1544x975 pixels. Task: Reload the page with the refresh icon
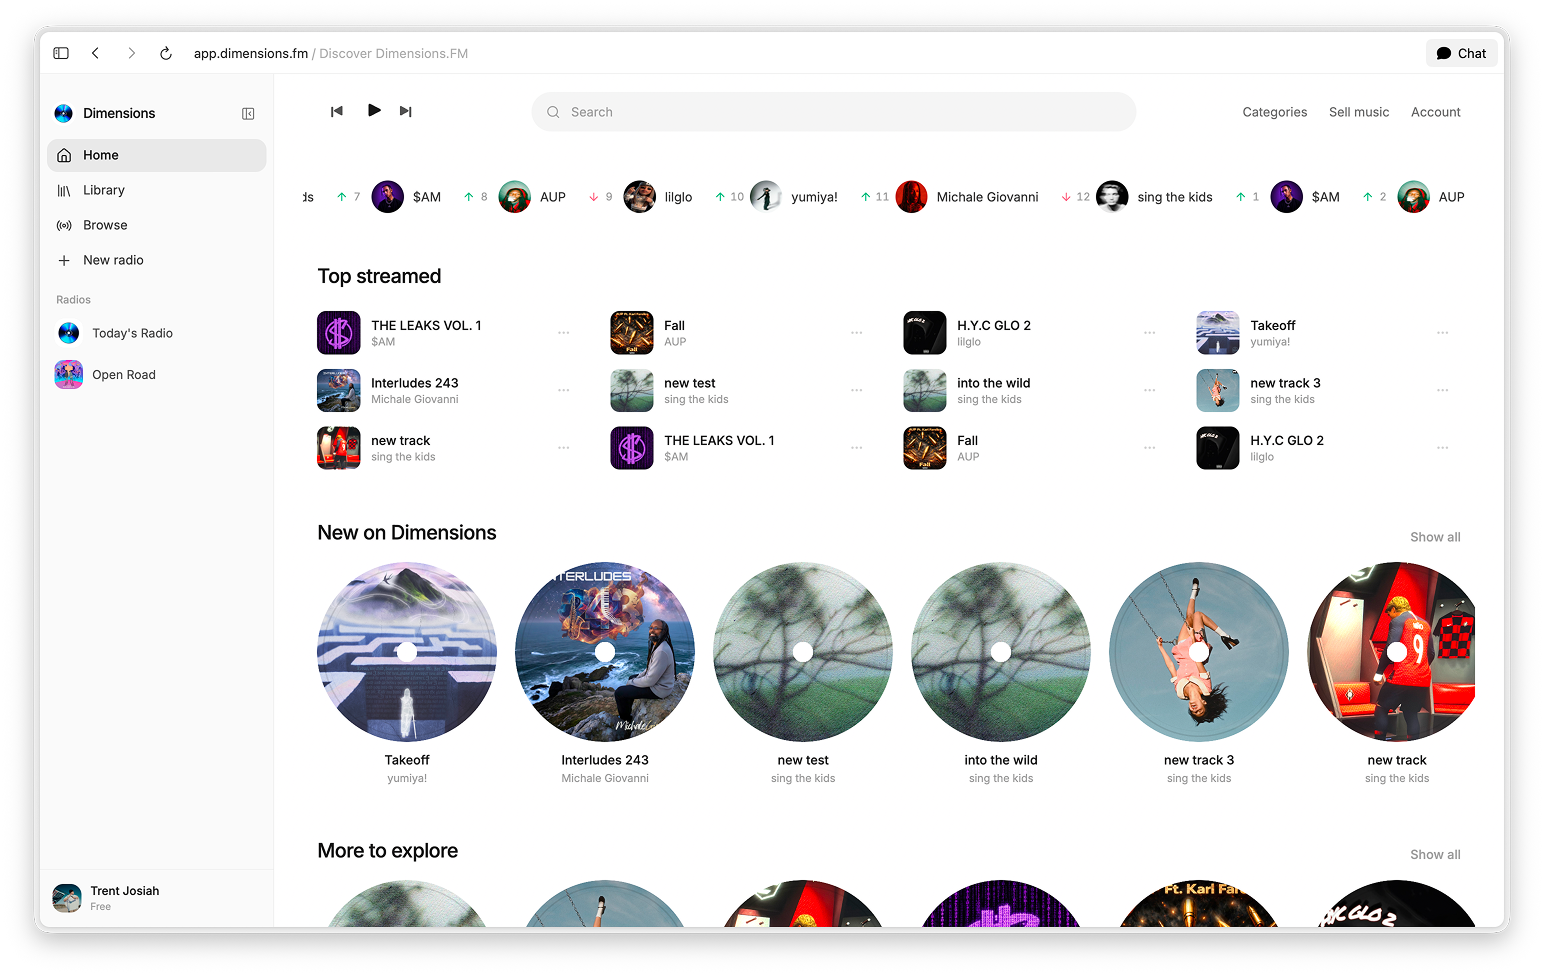point(166,53)
